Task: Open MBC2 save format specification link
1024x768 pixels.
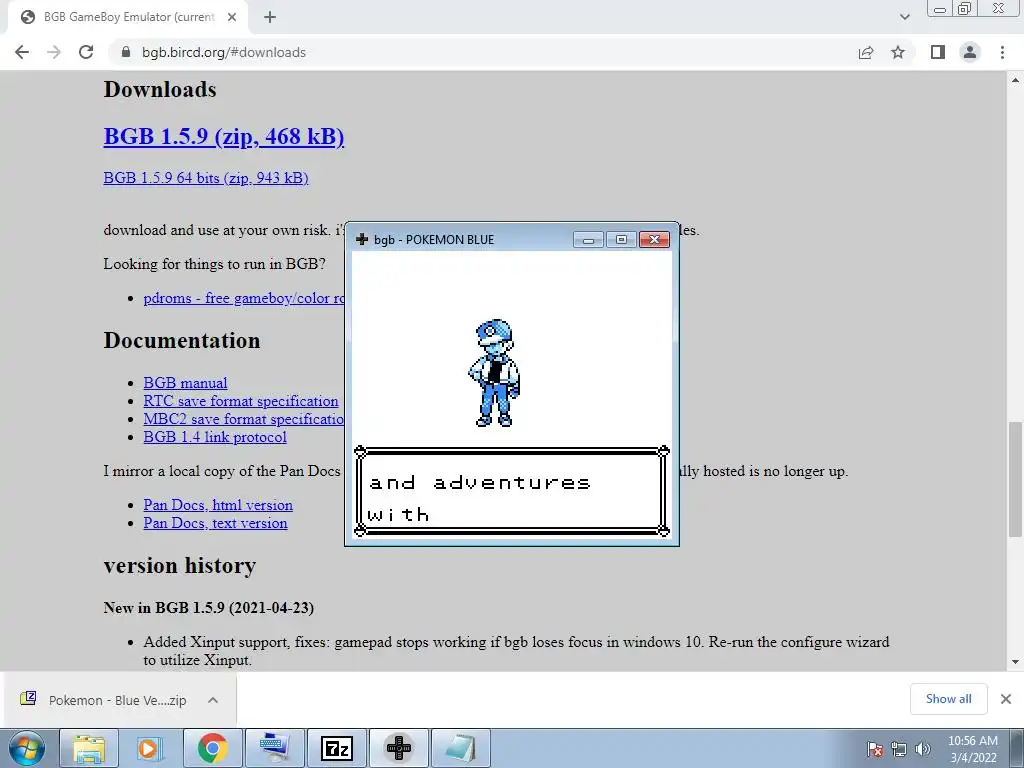Action: pyautogui.click(x=244, y=419)
